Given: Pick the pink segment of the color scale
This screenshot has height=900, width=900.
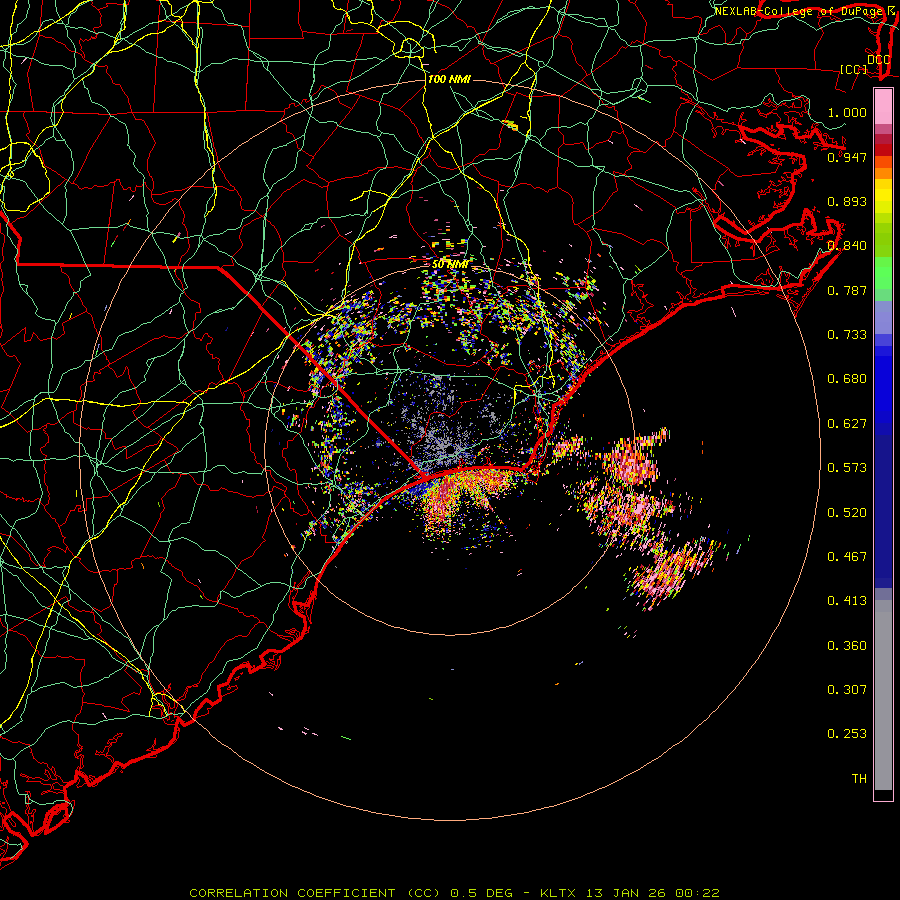Looking at the screenshot, I should point(883,107).
